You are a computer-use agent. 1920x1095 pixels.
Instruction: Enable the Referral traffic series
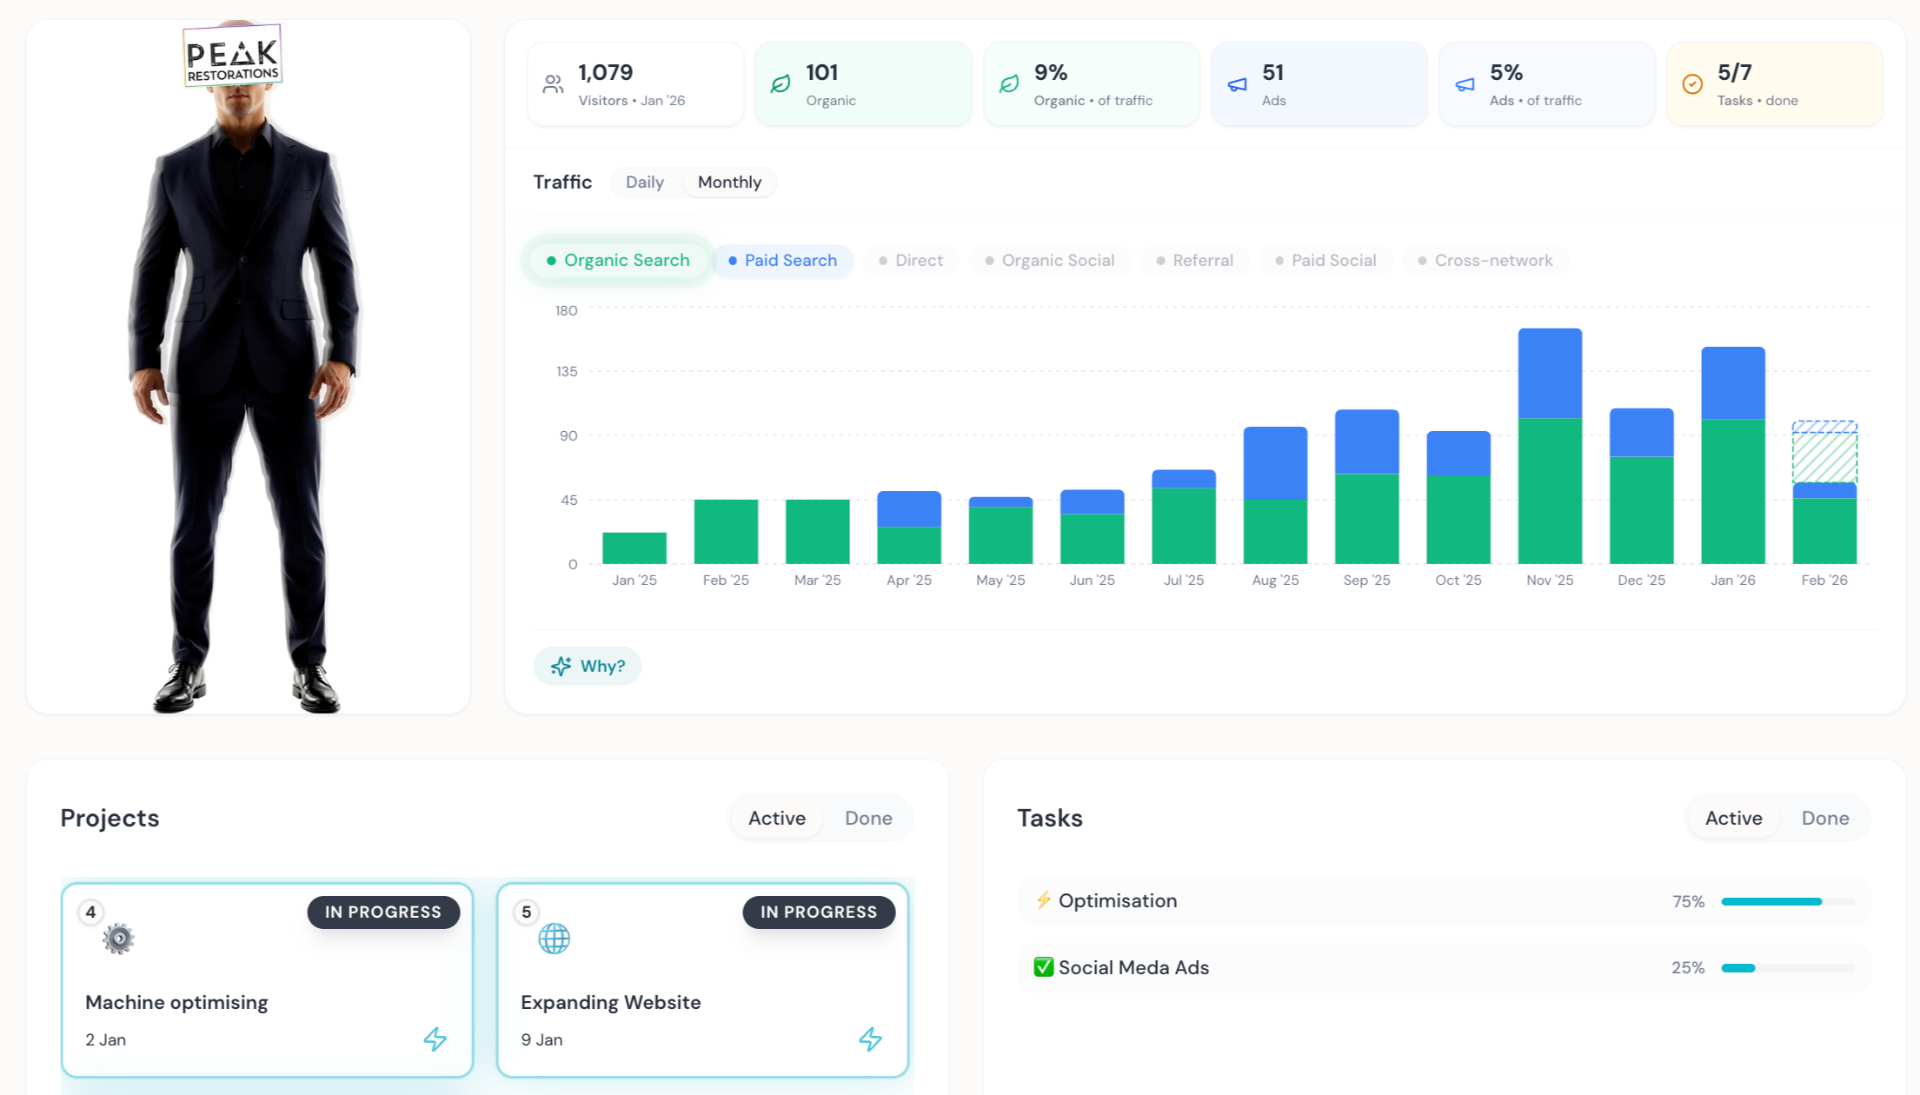pyautogui.click(x=1194, y=260)
